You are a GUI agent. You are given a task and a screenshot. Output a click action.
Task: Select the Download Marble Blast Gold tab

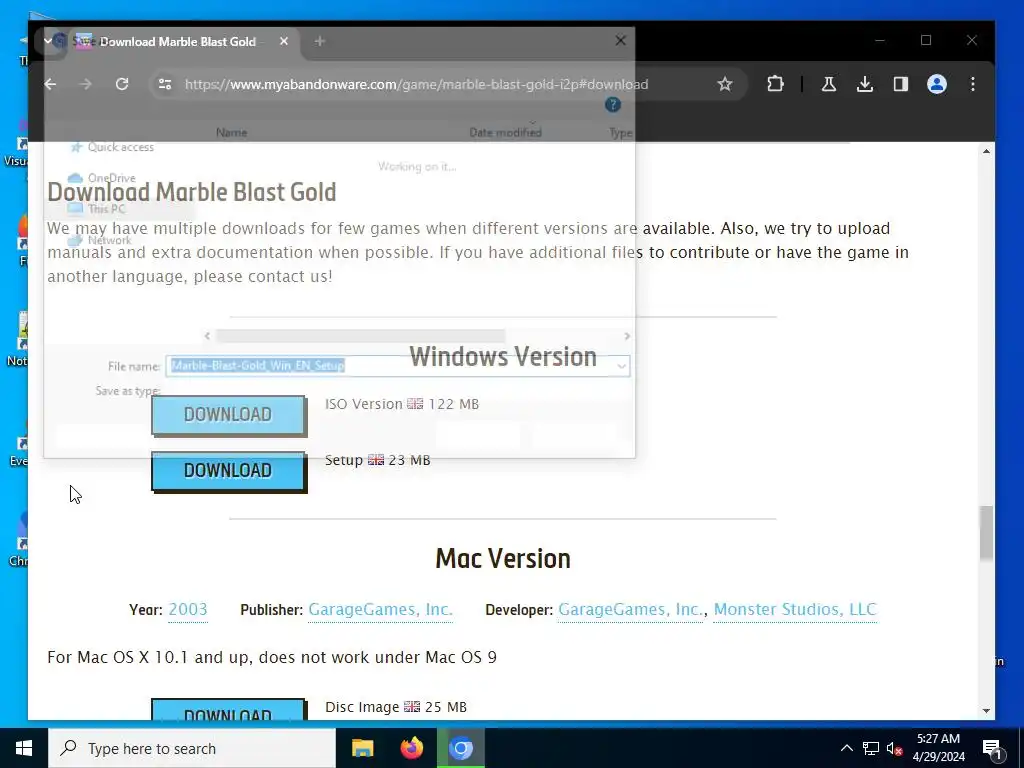click(x=177, y=42)
